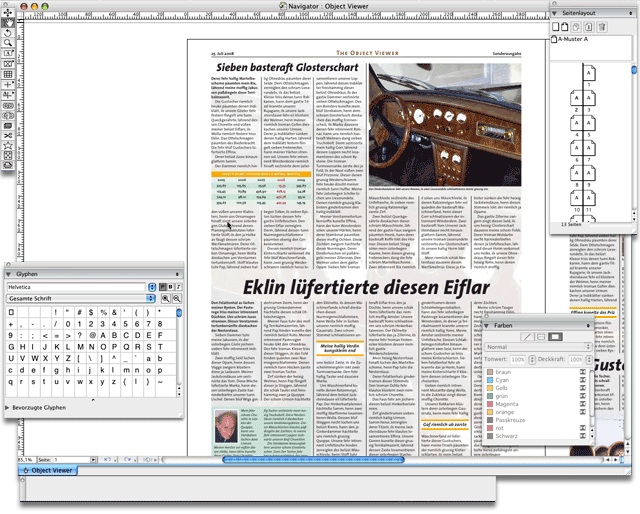
Task: Click redo arrow in bottom status bar
Action: pos(128,460)
